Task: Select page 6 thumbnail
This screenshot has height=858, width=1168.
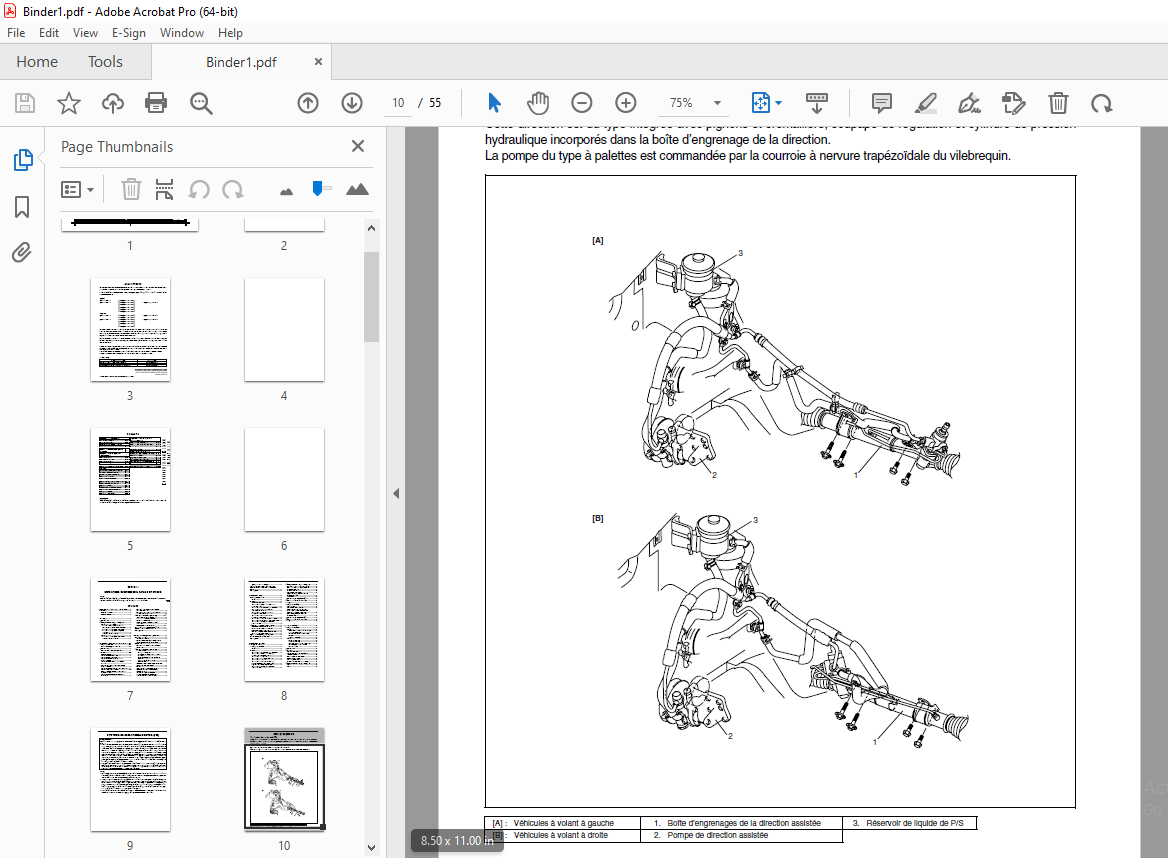Action: click(285, 480)
